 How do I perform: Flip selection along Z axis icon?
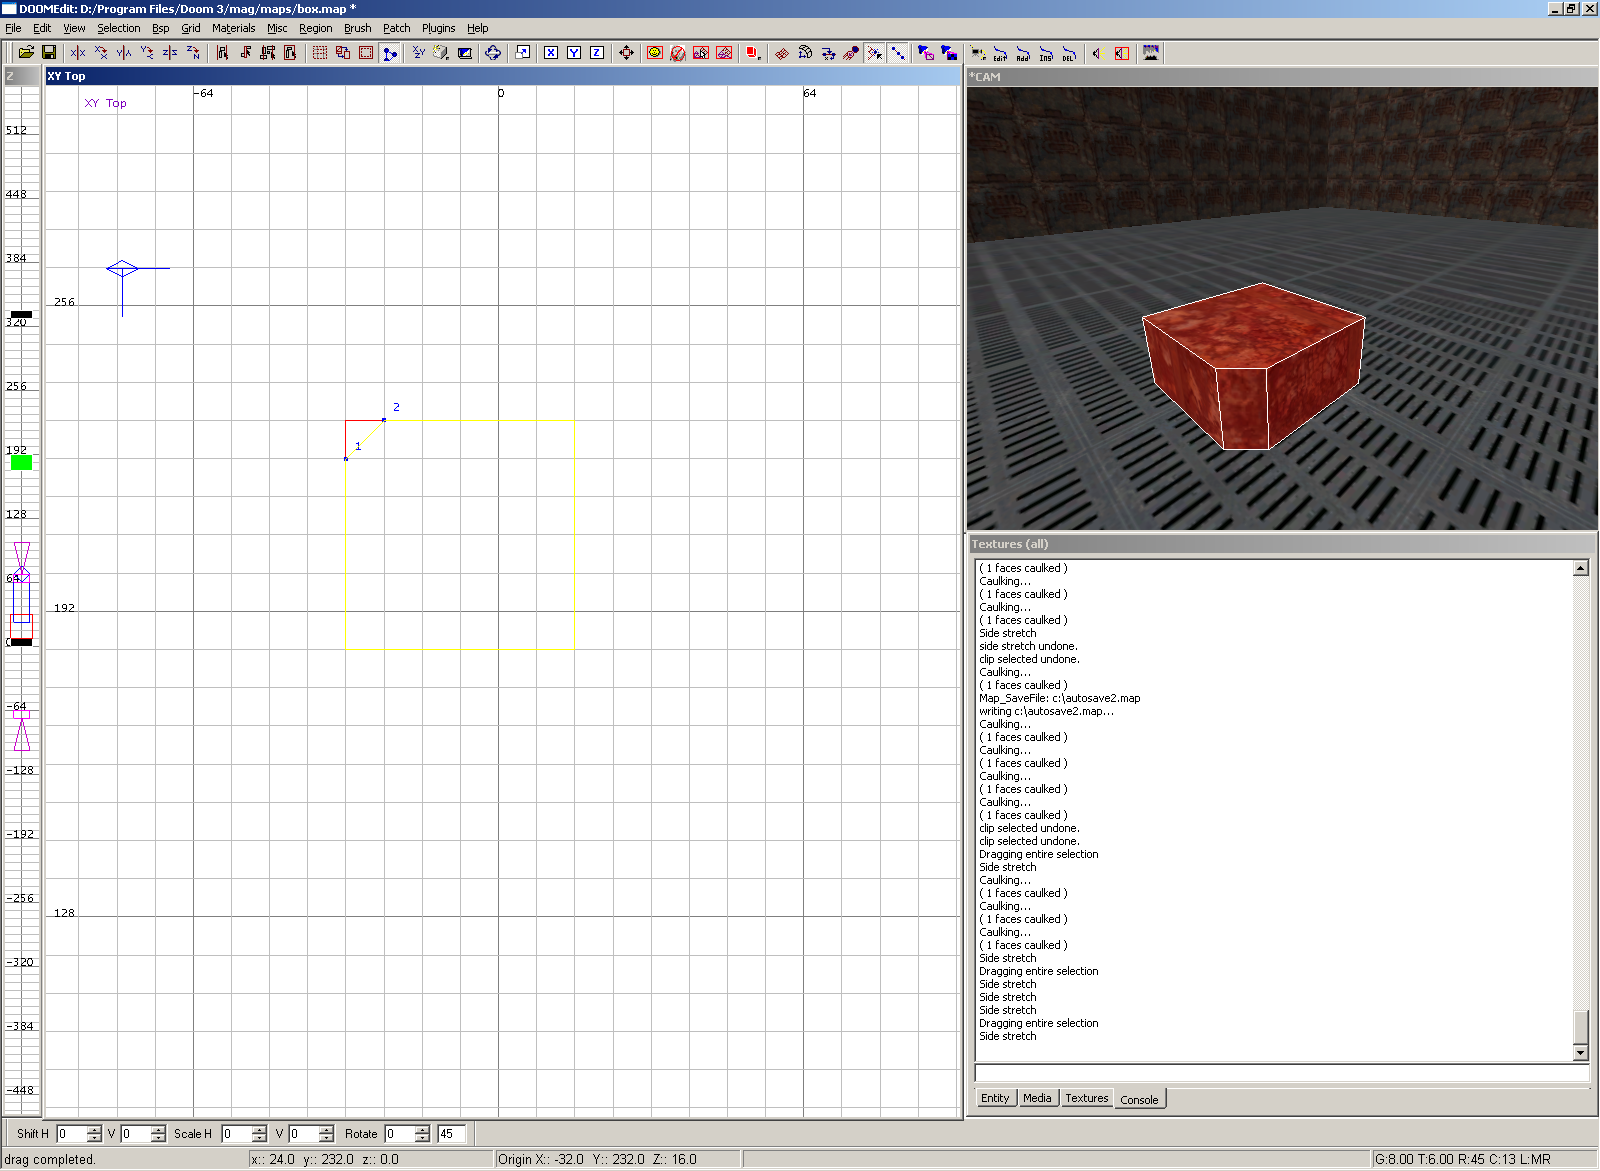(x=170, y=53)
